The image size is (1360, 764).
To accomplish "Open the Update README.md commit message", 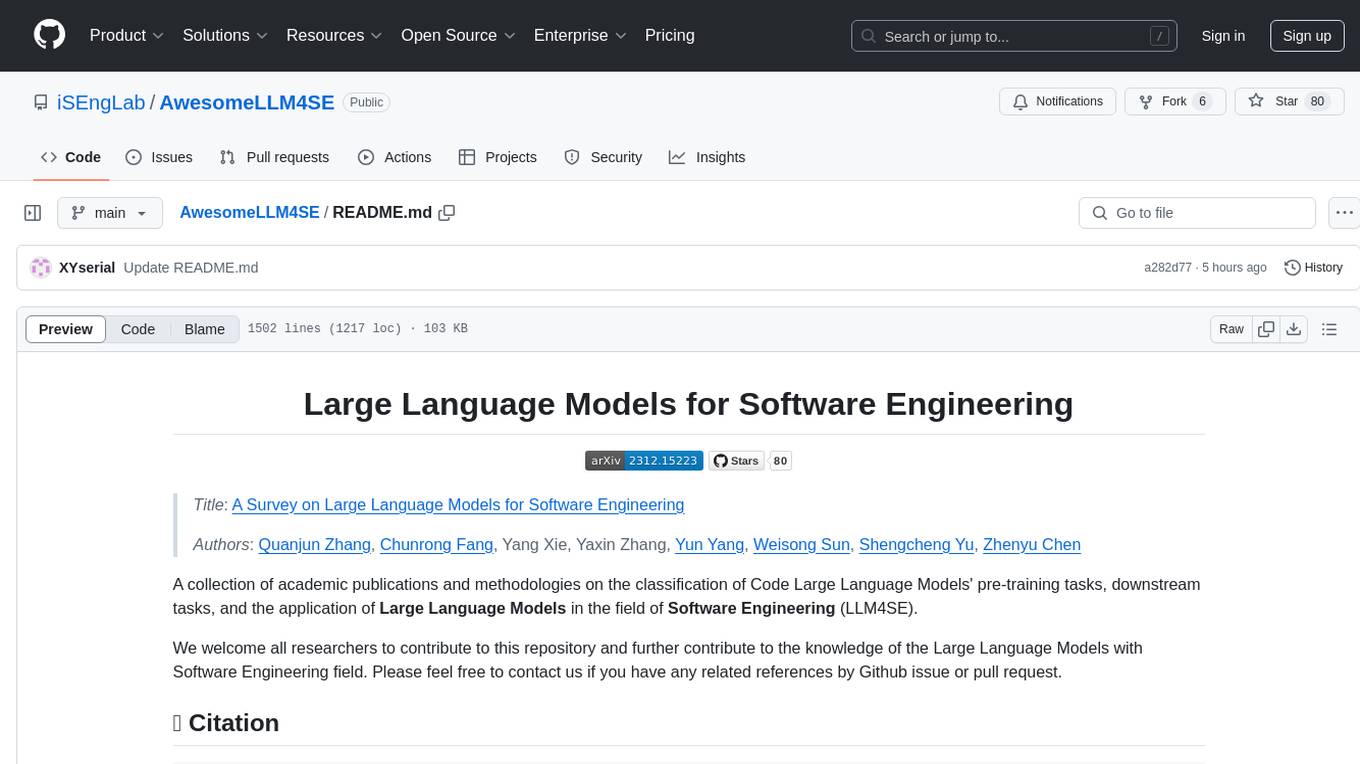I will coord(191,268).
